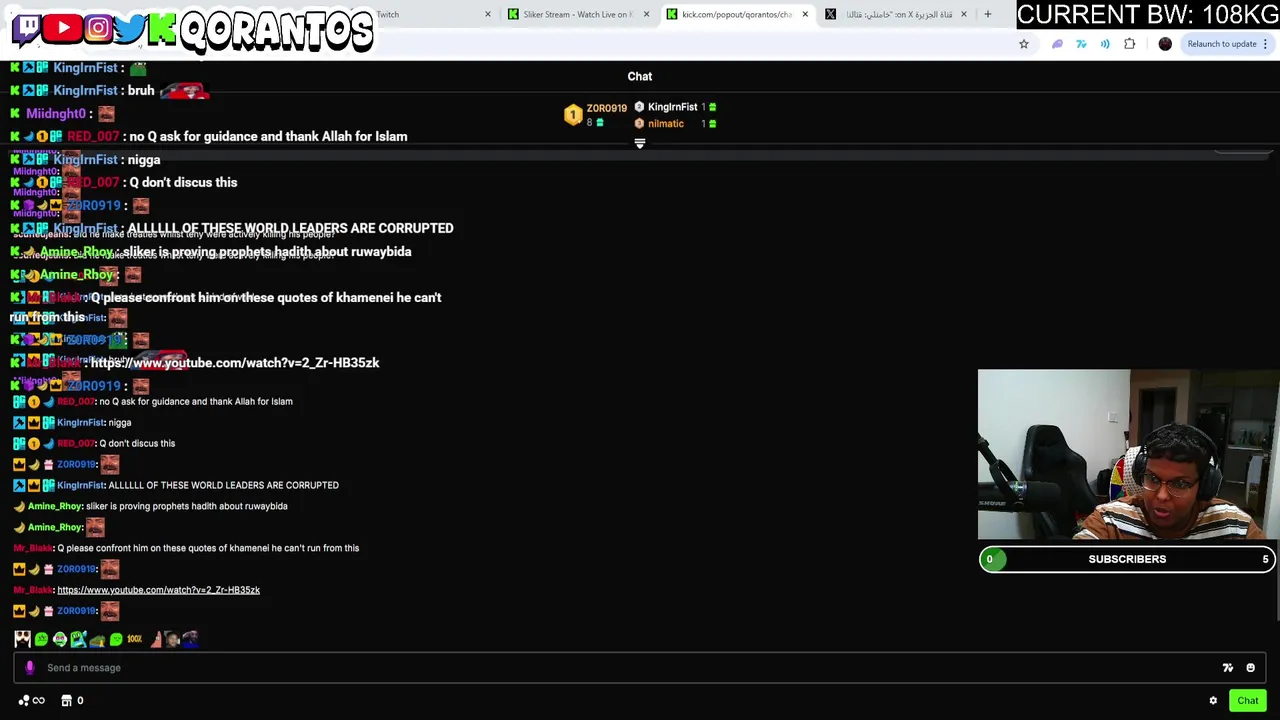Image resolution: width=1280 pixels, height=720 pixels.
Task: Click the Kick logo in overlay banner
Action: click(162, 28)
